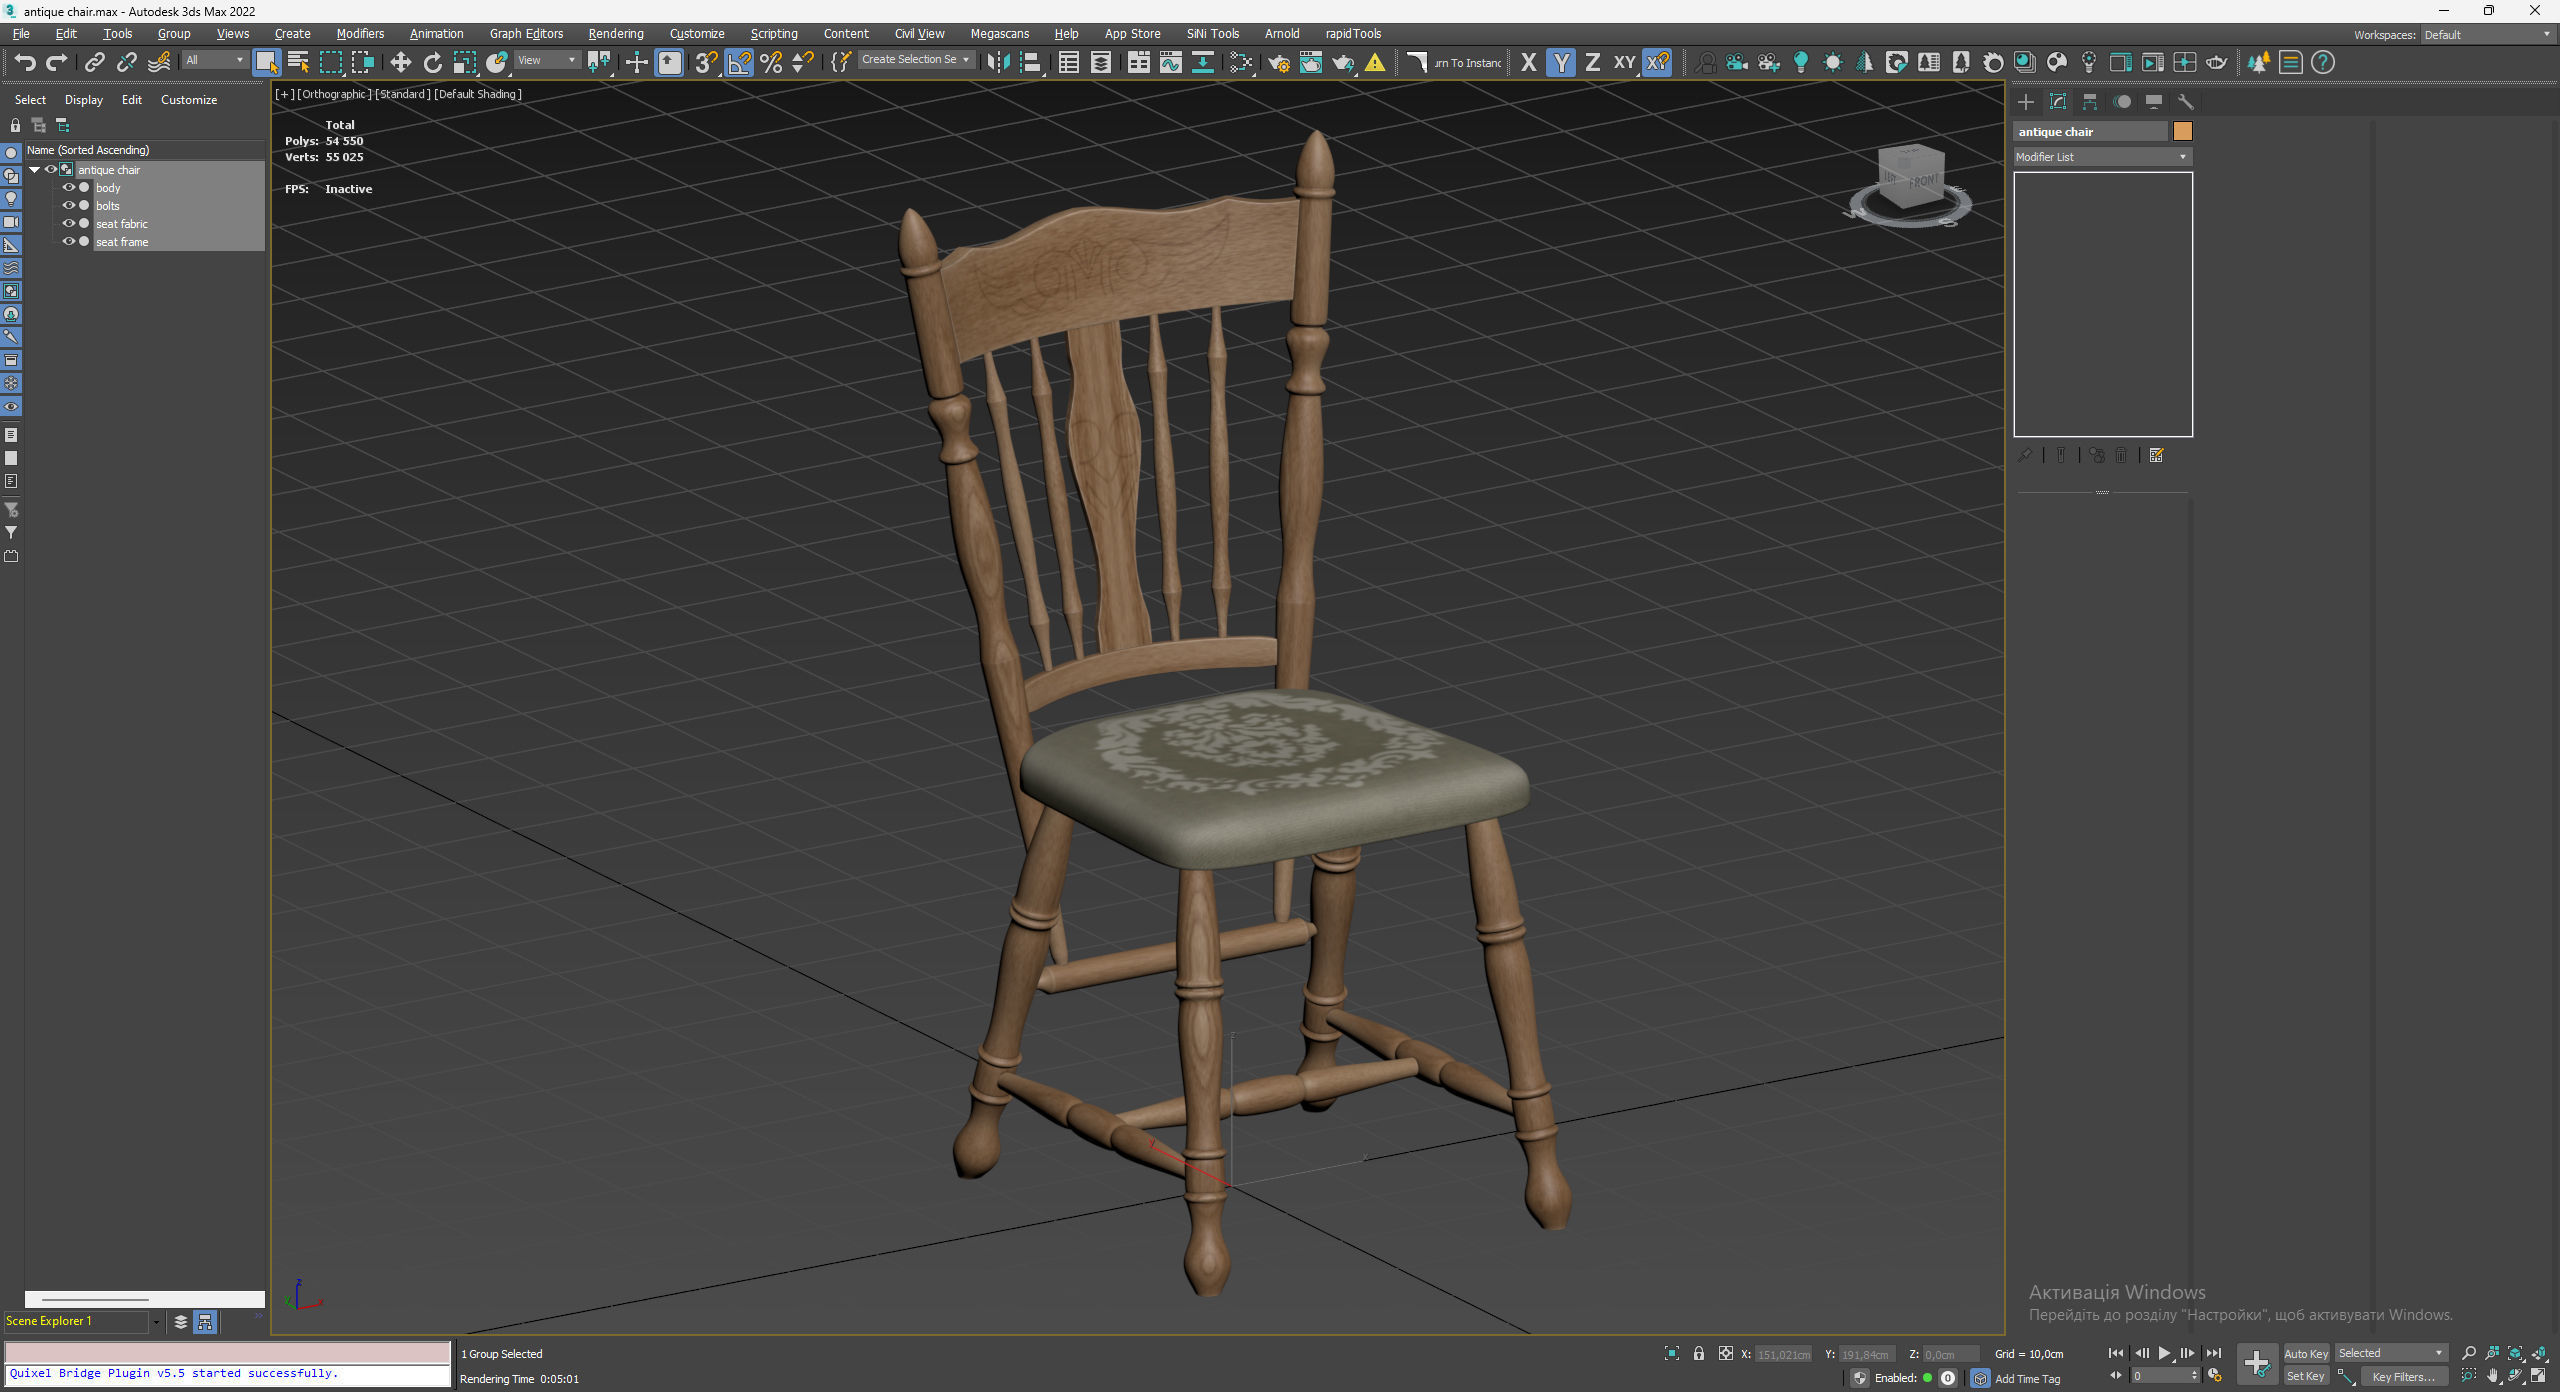Collapse the antique chair group tree
This screenshot has width=2560, height=1392.
click(35, 170)
